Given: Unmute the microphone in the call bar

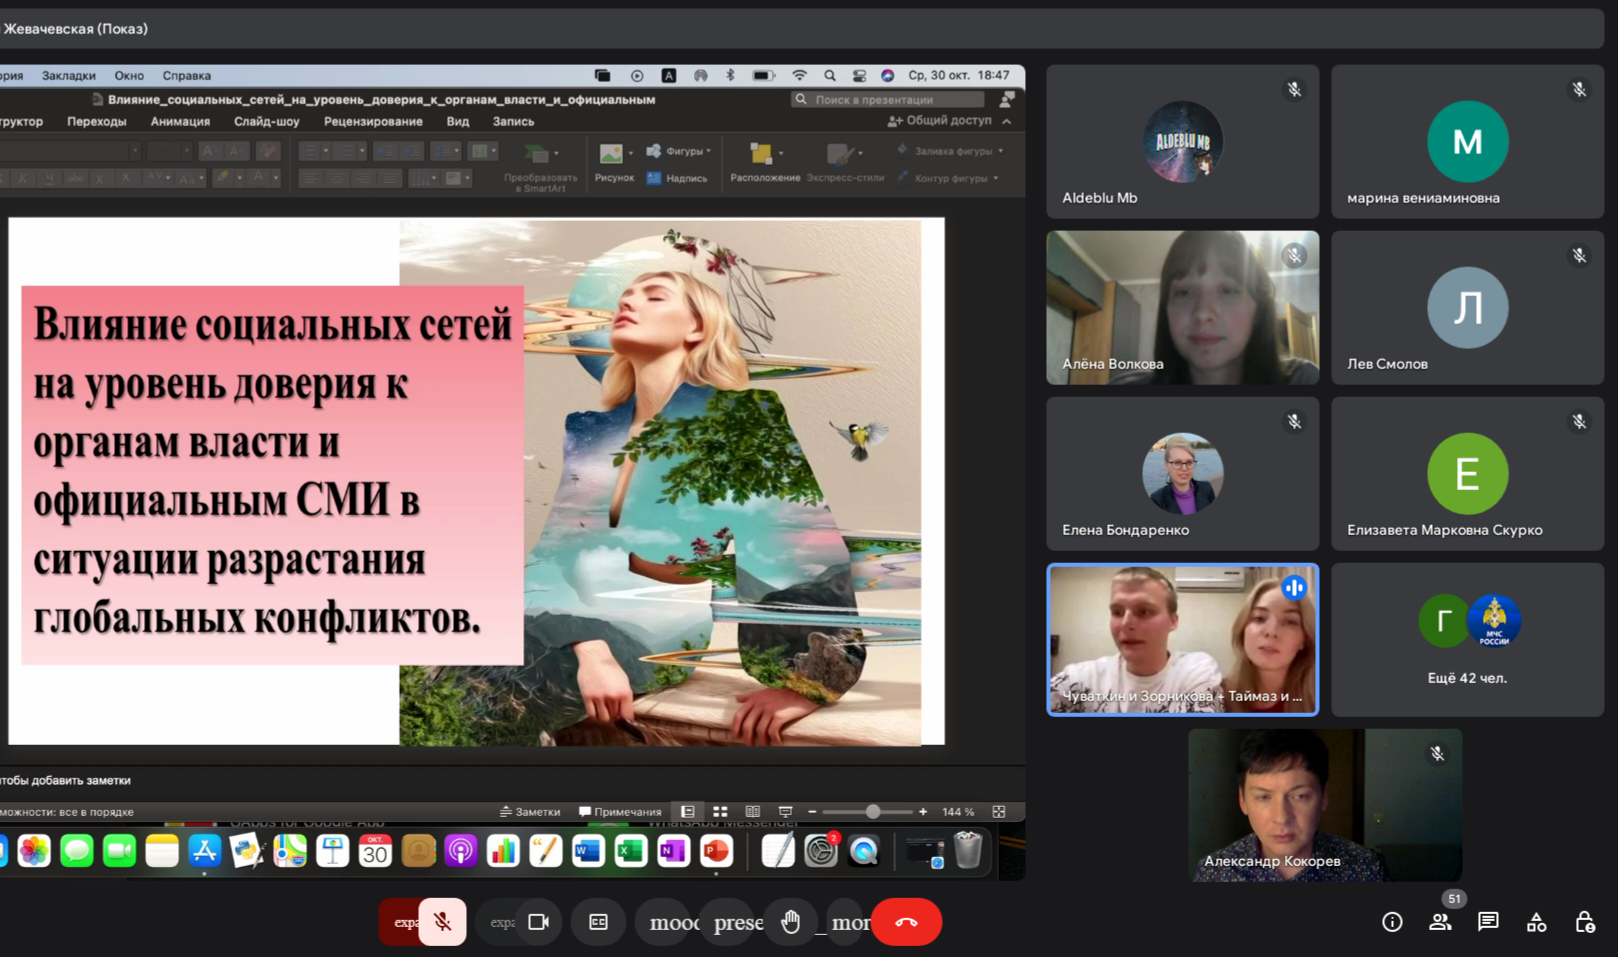Looking at the screenshot, I should coord(442,921).
